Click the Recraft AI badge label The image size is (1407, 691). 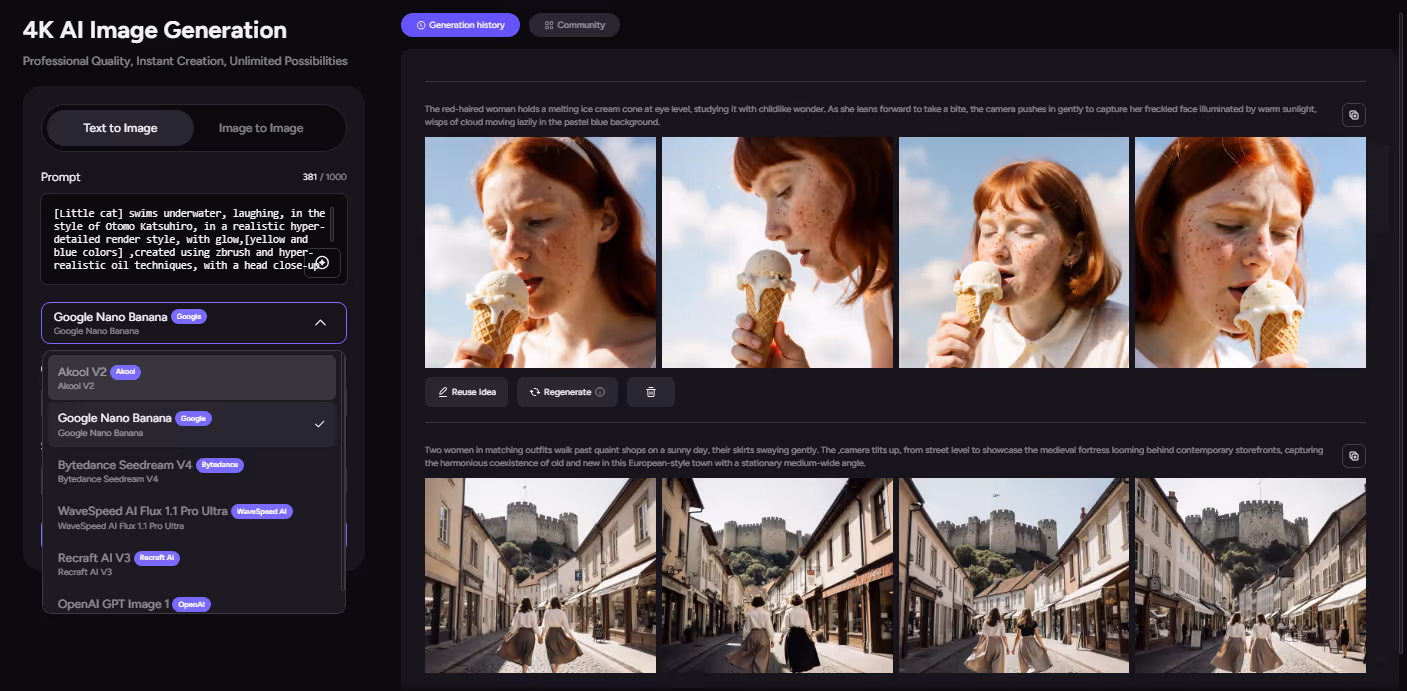156,558
